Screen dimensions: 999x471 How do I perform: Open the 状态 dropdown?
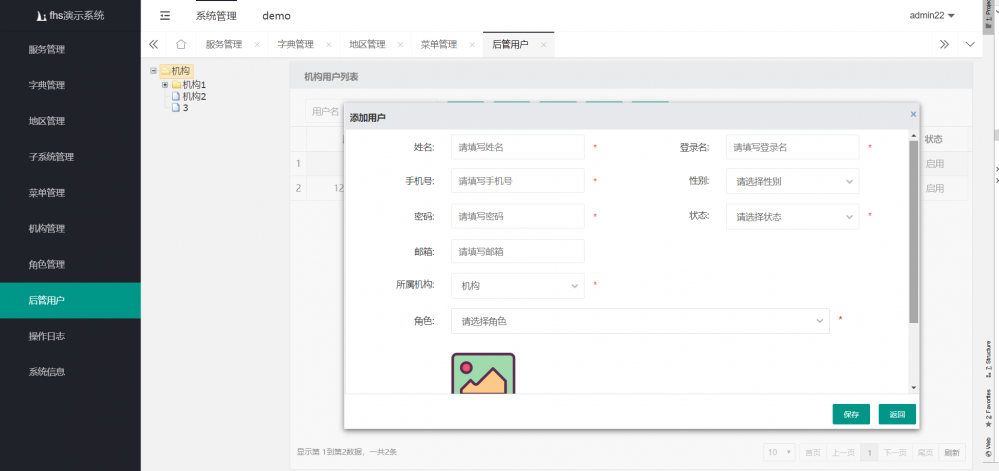click(x=793, y=217)
